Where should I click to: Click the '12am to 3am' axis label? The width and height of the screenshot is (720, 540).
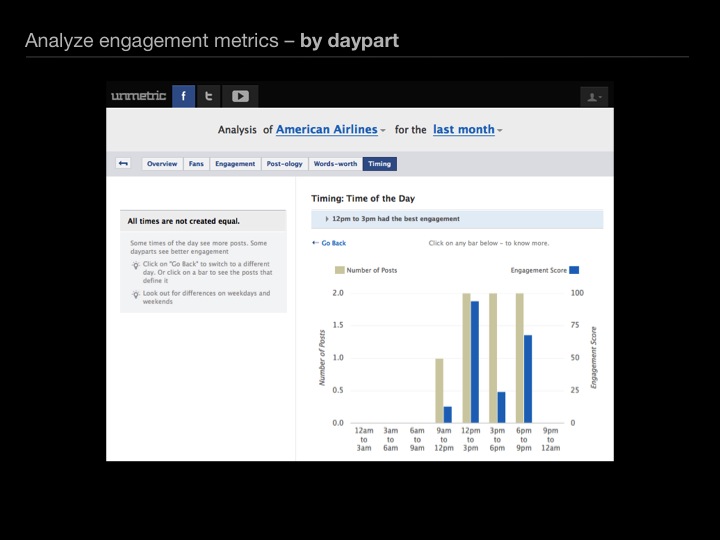pyautogui.click(x=364, y=439)
